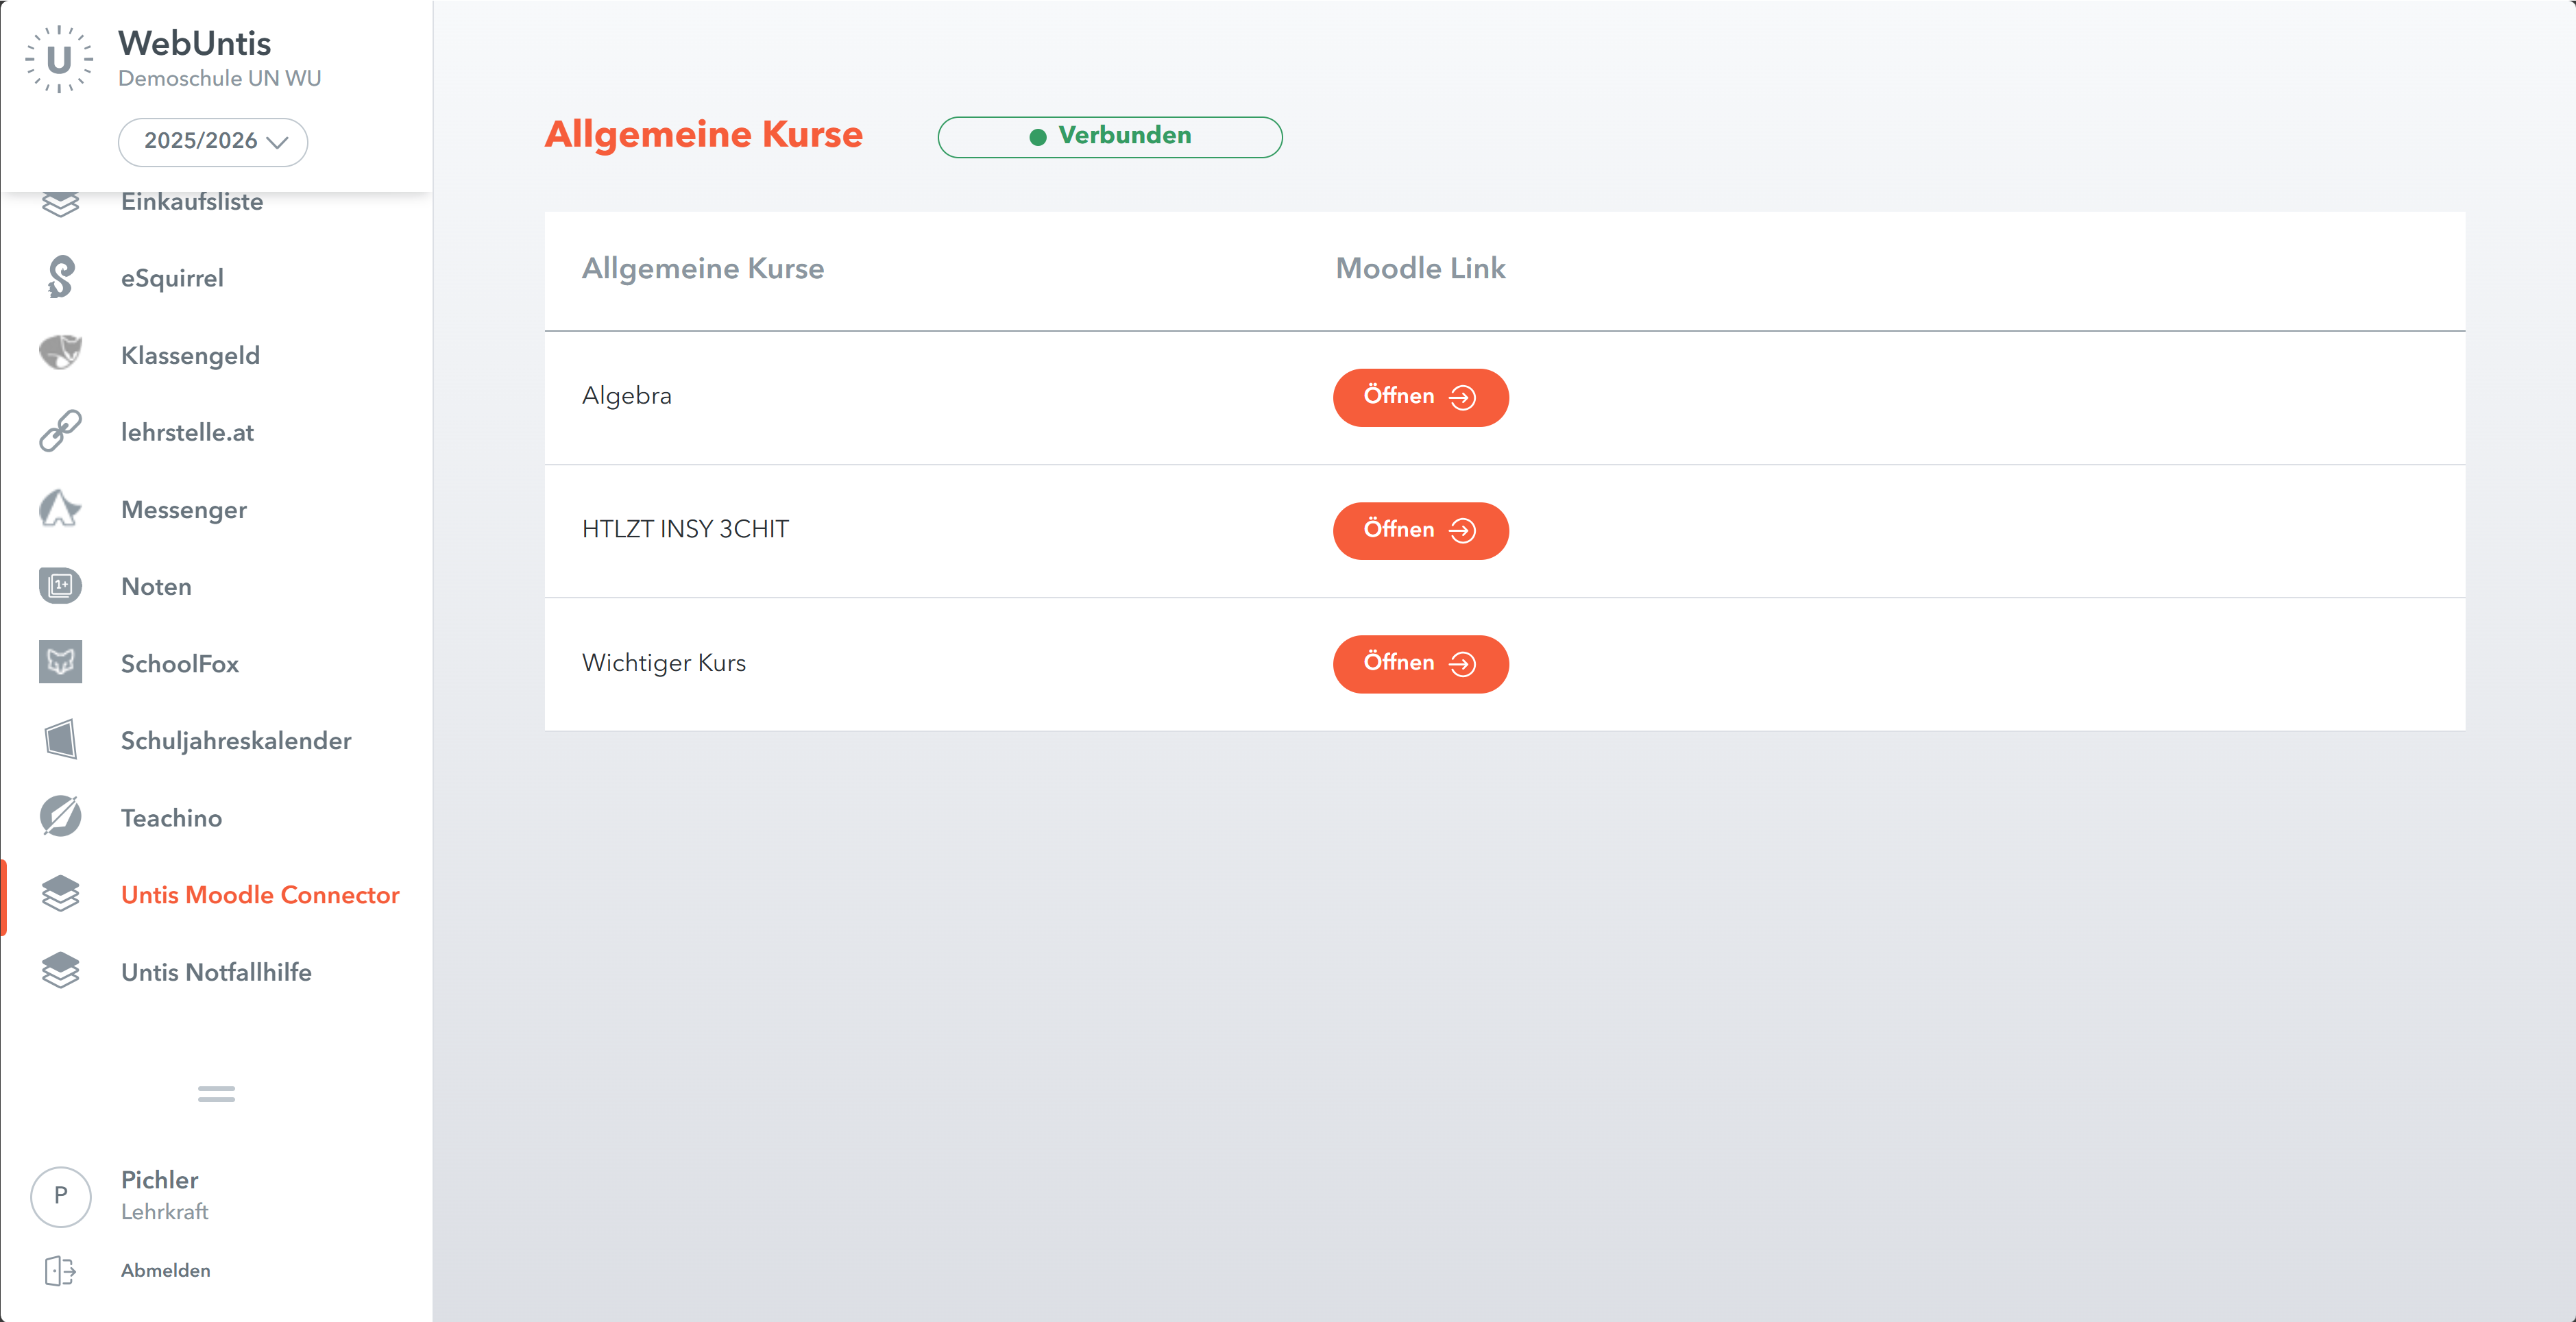Click the Schuljahreskalender book icon

[x=60, y=740]
